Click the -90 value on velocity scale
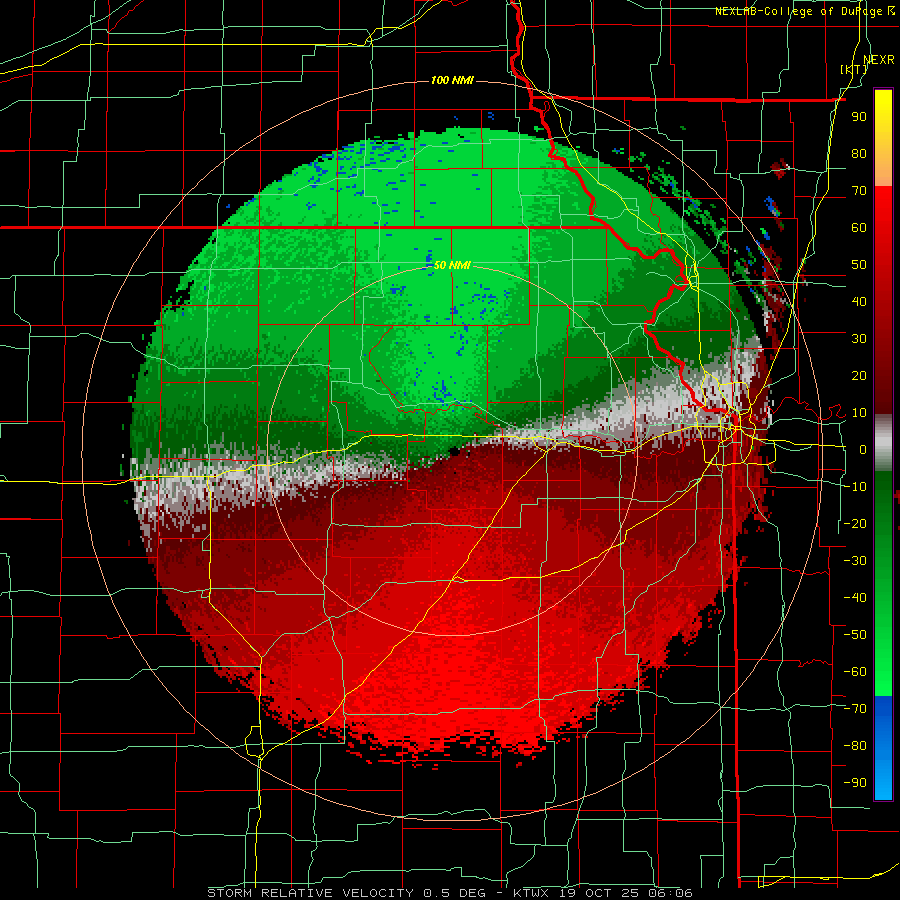The image size is (900, 900). [855, 783]
